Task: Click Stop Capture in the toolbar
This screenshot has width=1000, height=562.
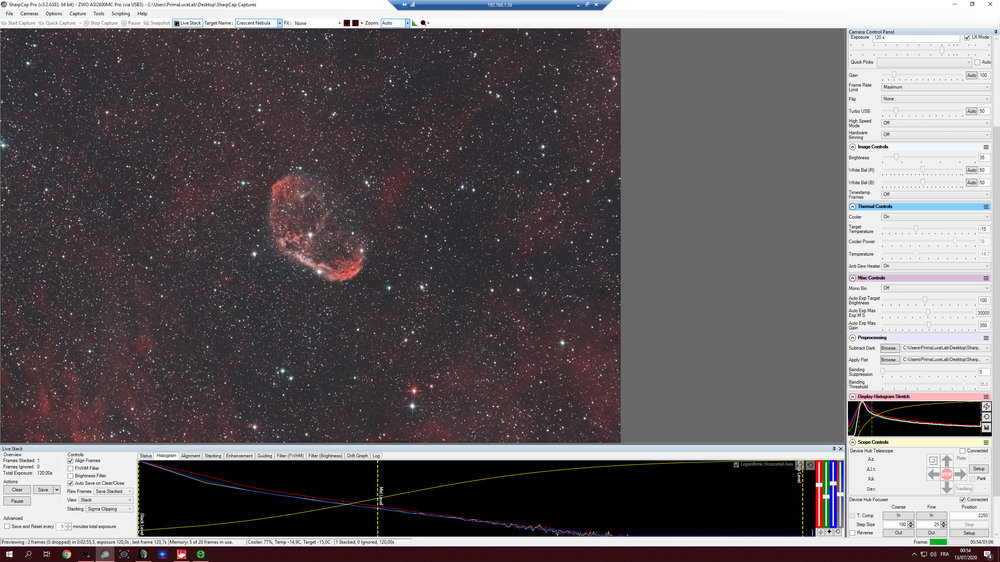Action: 101,23
